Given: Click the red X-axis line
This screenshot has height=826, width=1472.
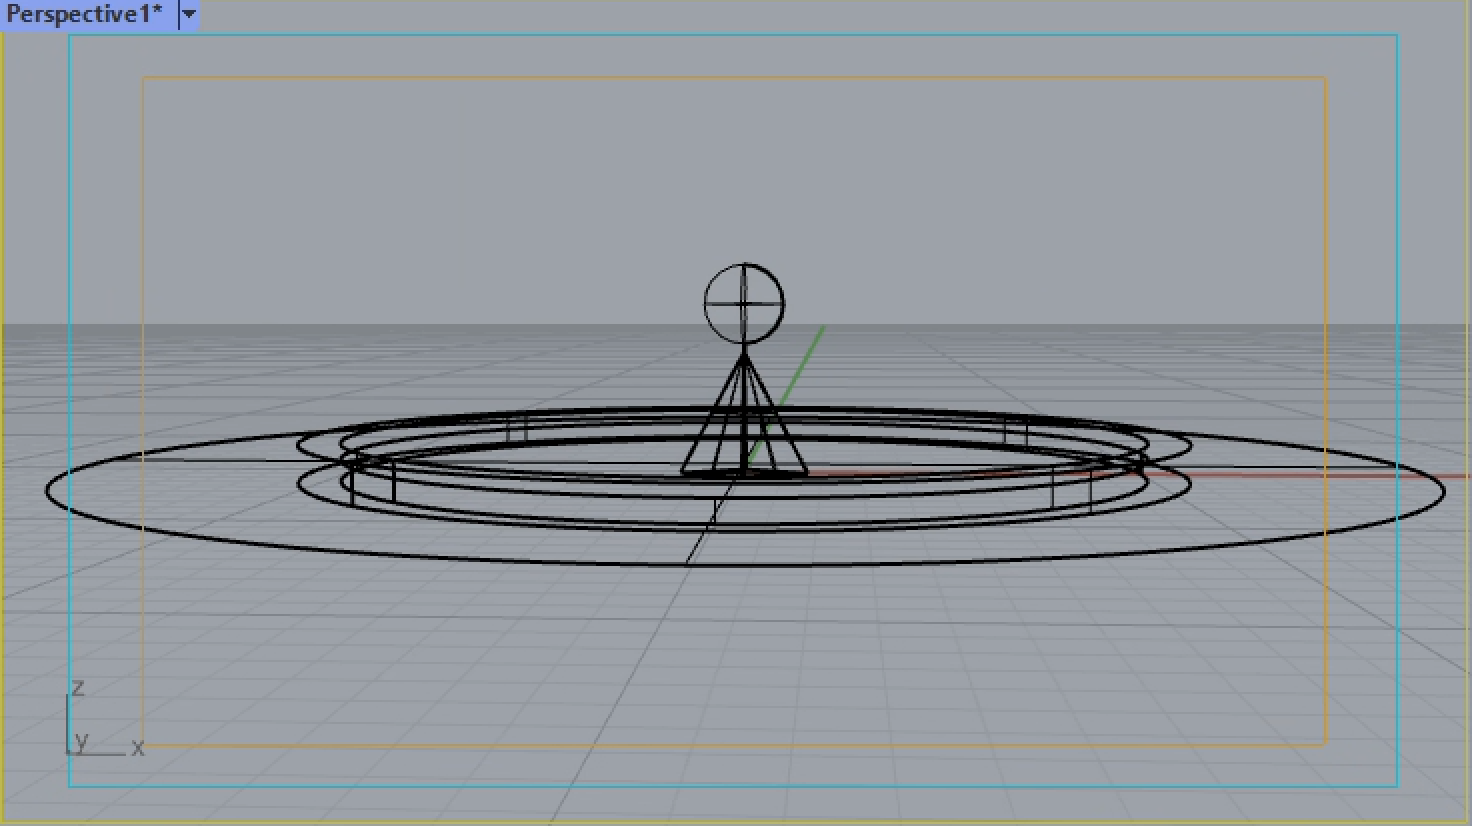Looking at the screenshot, I should point(1300,475).
